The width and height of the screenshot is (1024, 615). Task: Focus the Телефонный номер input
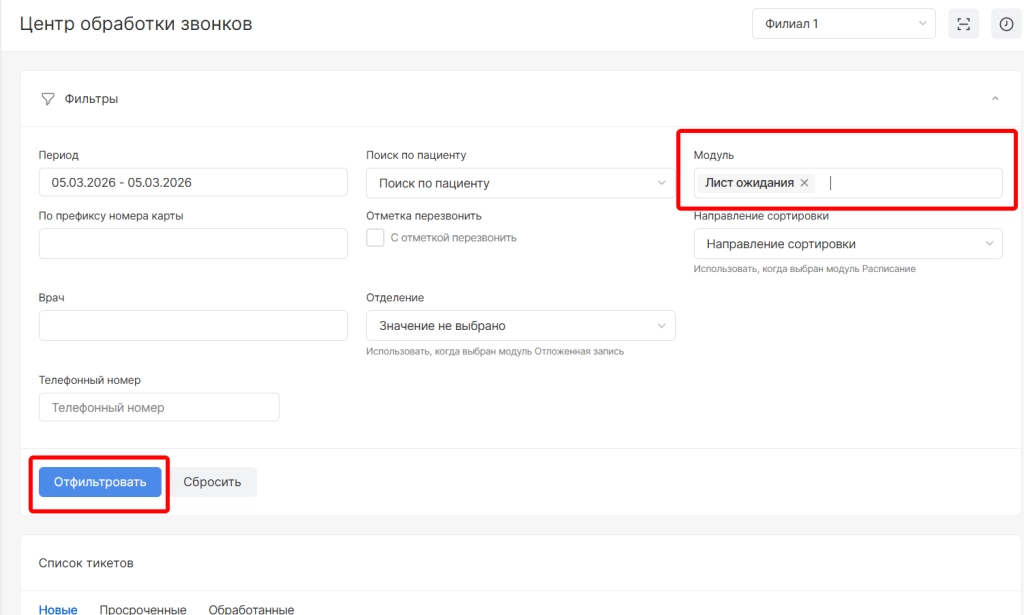click(x=159, y=407)
